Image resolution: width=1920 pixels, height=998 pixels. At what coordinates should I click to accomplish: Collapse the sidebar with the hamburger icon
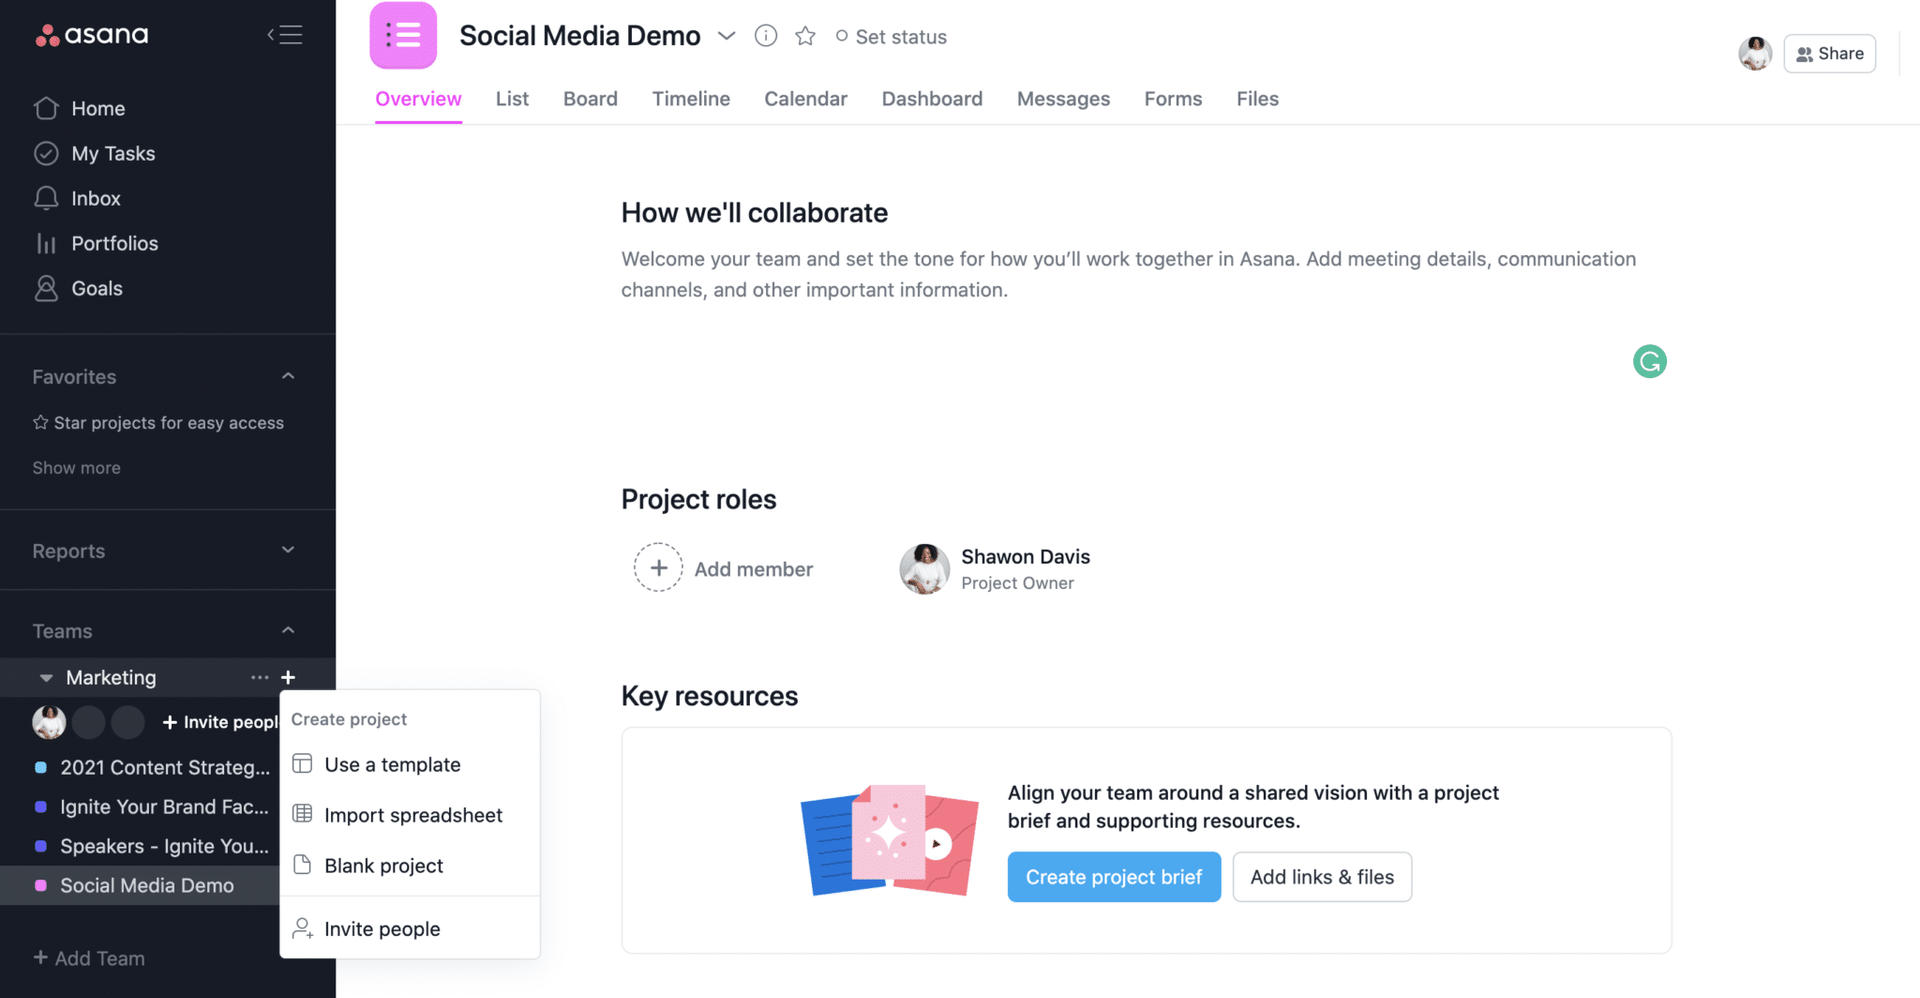click(285, 35)
